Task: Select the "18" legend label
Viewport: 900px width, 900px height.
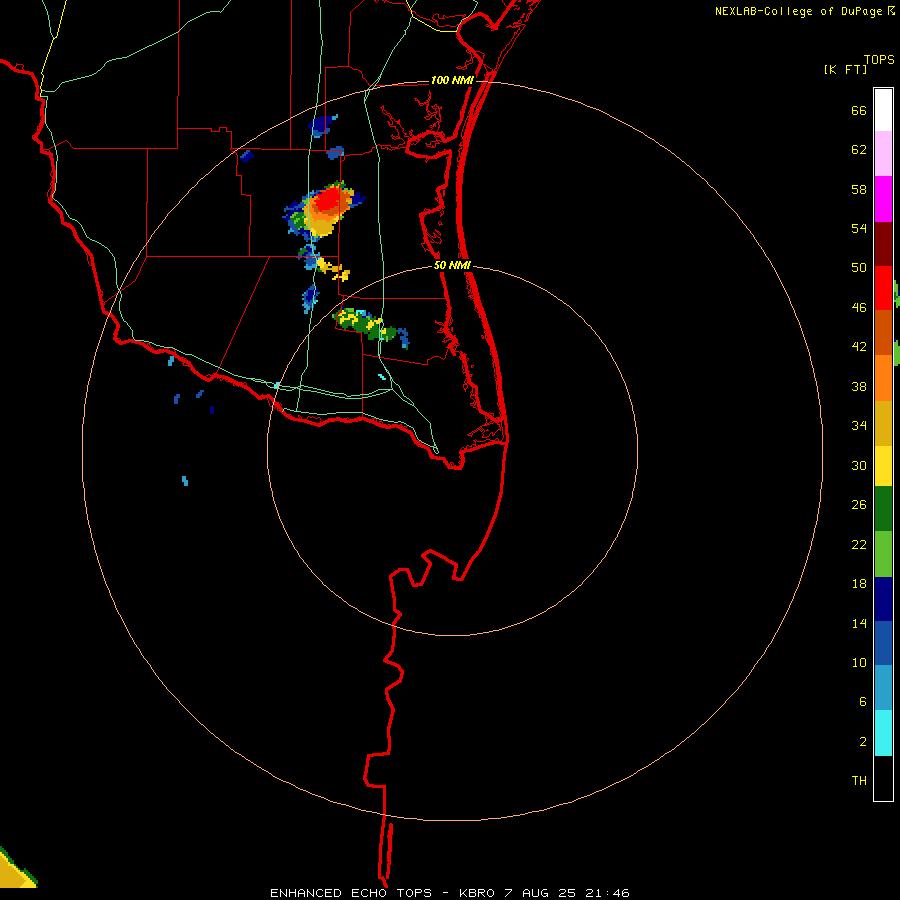Action: click(859, 584)
